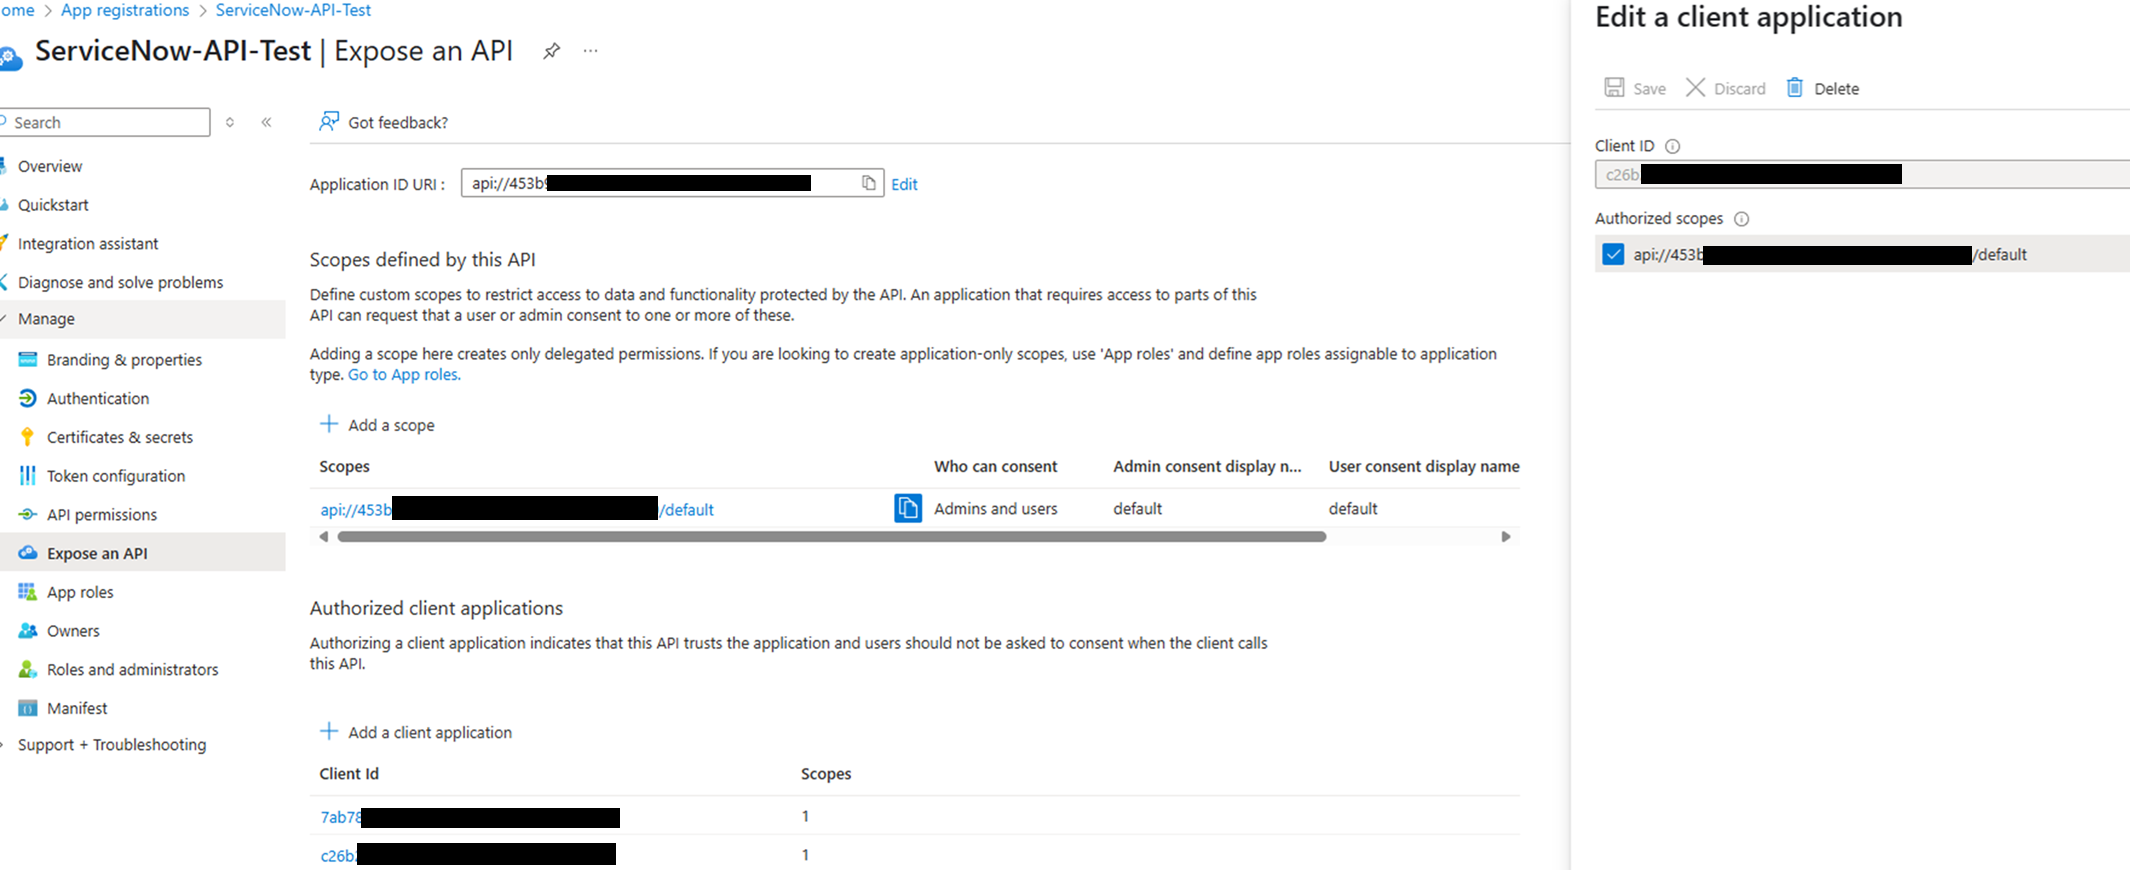The image size is (2130, 870).
Task: Click the Who can consent column header
Action: coord(995,467)
